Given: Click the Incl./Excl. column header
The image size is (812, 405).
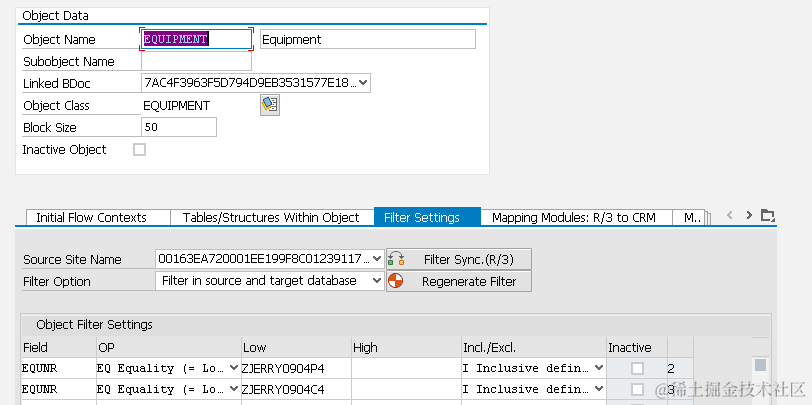Looking at the screenshot, I should pos(534,347).
